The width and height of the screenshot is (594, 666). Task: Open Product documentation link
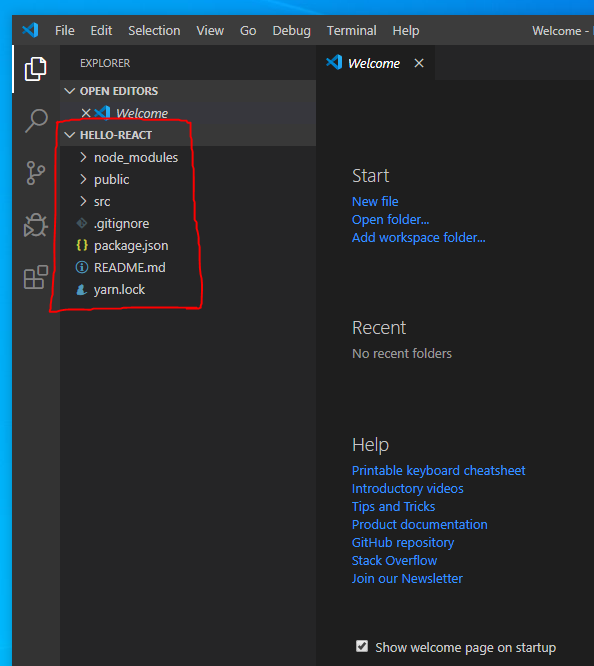[419, 525]
